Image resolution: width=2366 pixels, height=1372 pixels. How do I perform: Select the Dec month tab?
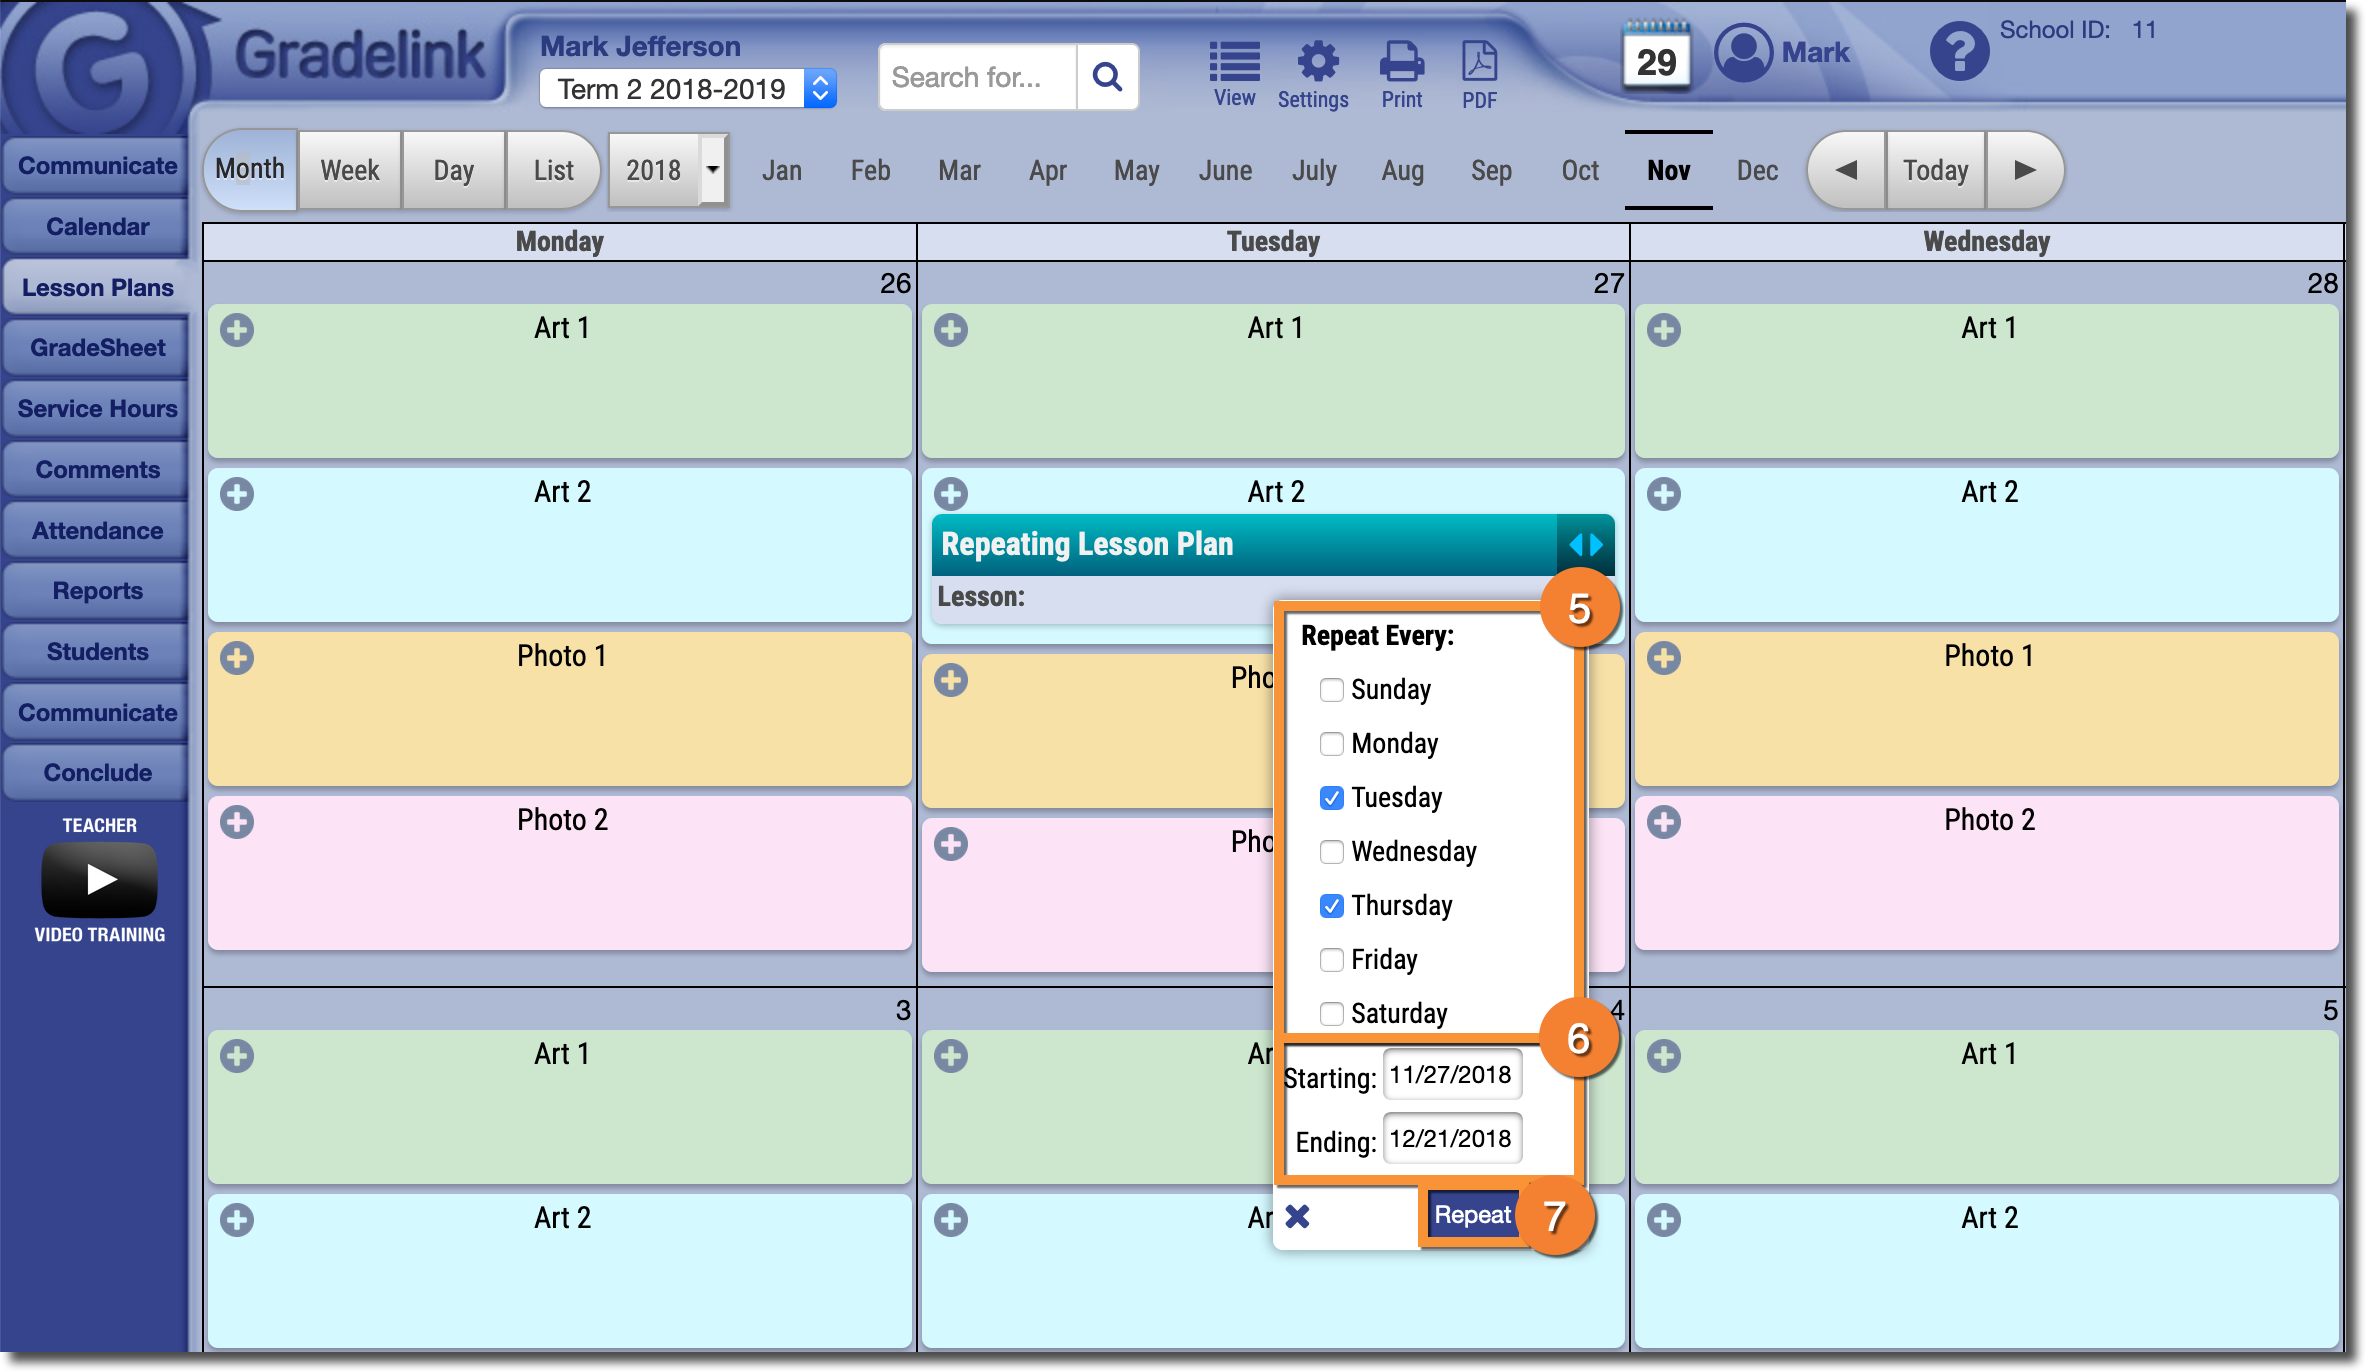point(1757,170)
